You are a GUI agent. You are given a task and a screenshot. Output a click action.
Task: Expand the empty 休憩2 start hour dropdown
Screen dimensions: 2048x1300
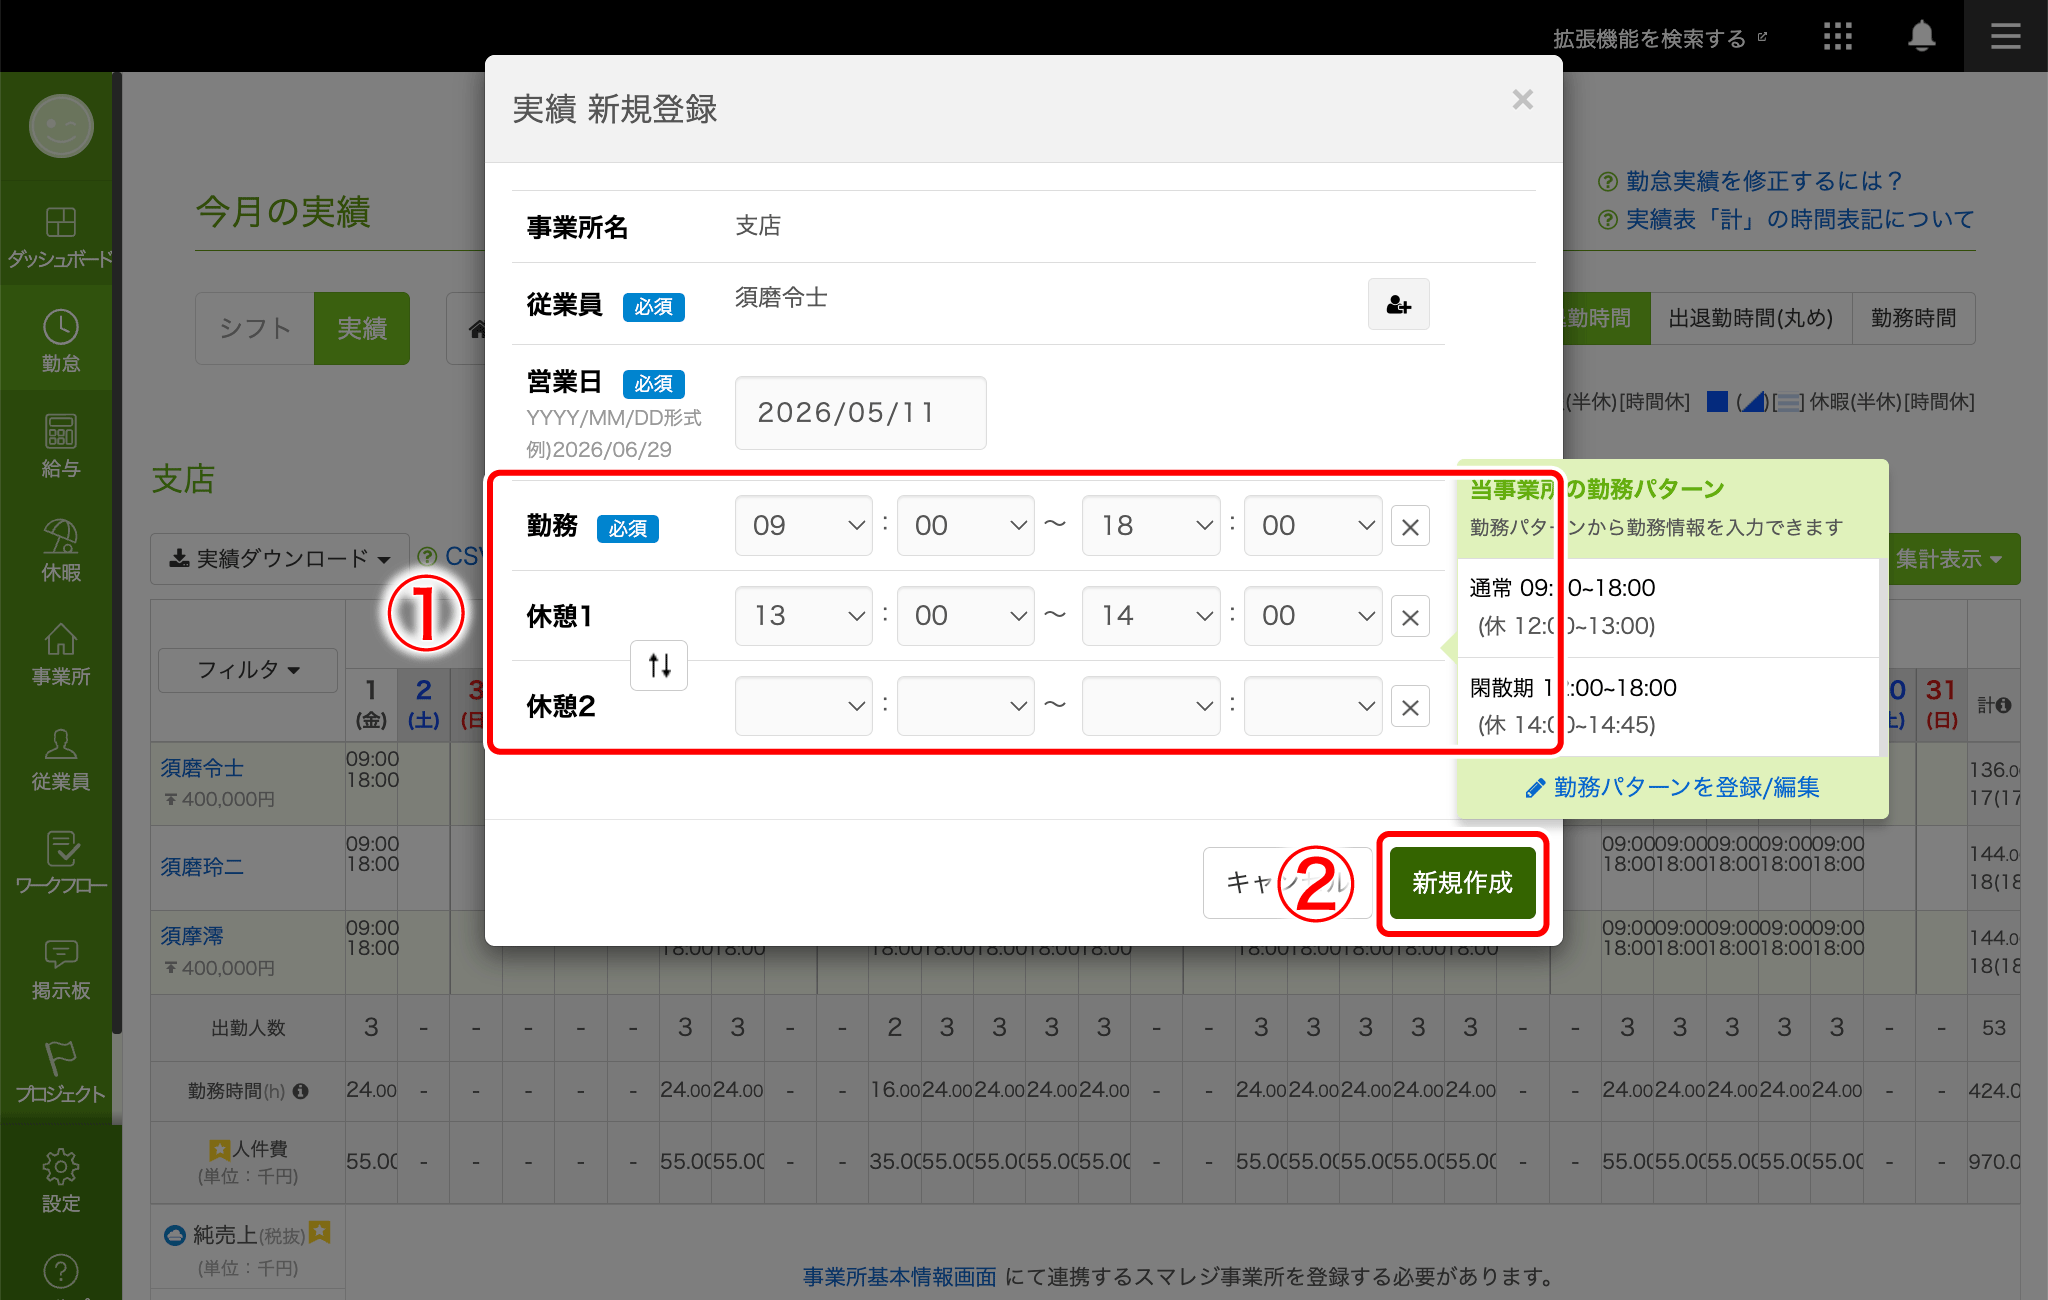804,706
